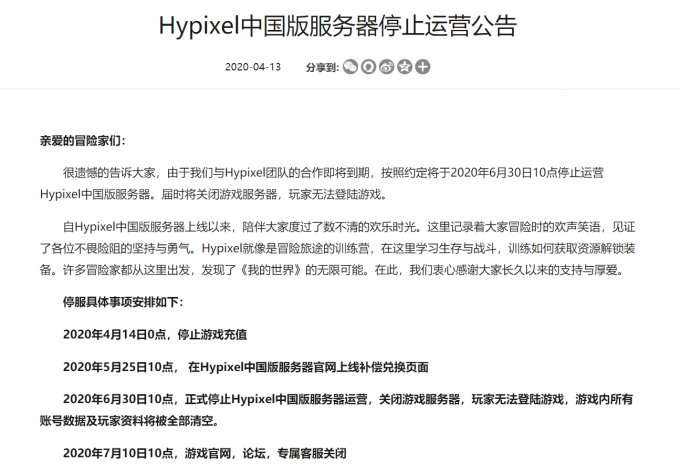Screen dimensions: 680x473
Task: Click the greeting 亲爱的冒险家们
Action: [82, 141]
